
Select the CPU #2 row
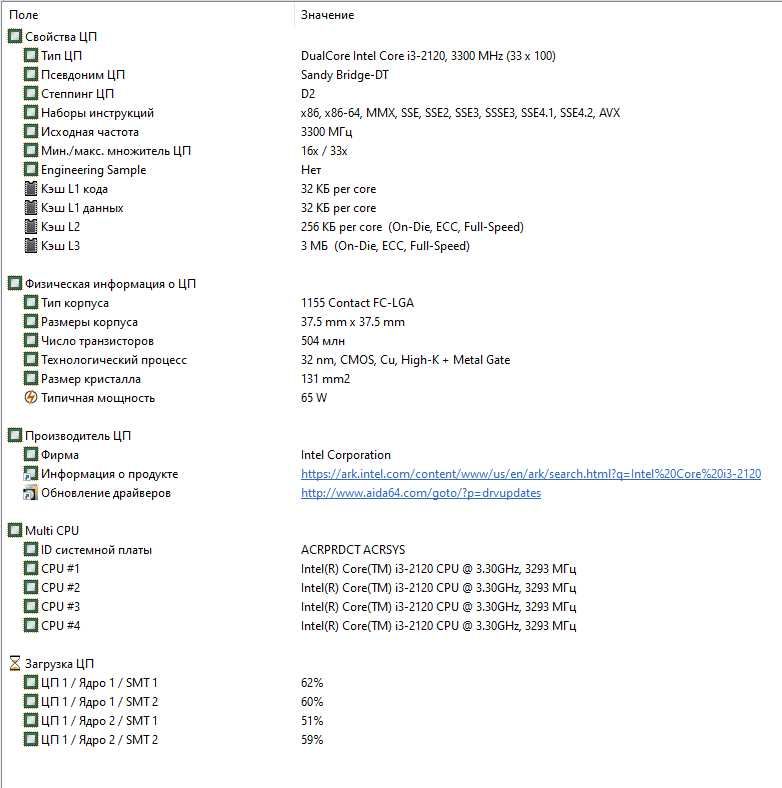(x=391, y=587)
